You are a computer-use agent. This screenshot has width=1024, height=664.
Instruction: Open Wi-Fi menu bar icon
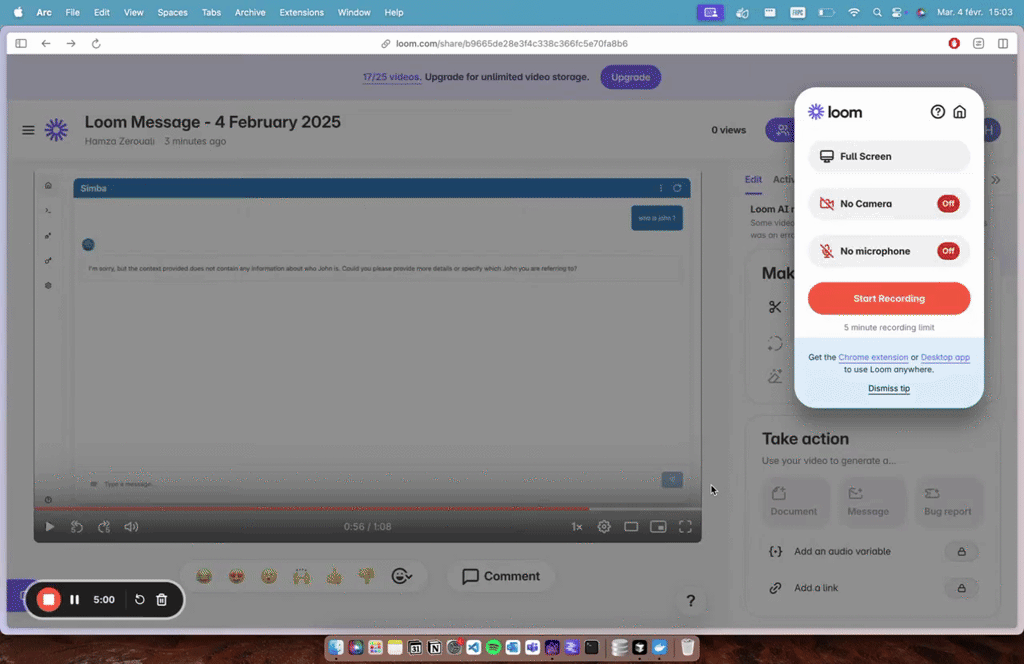[x=854, y=12]
